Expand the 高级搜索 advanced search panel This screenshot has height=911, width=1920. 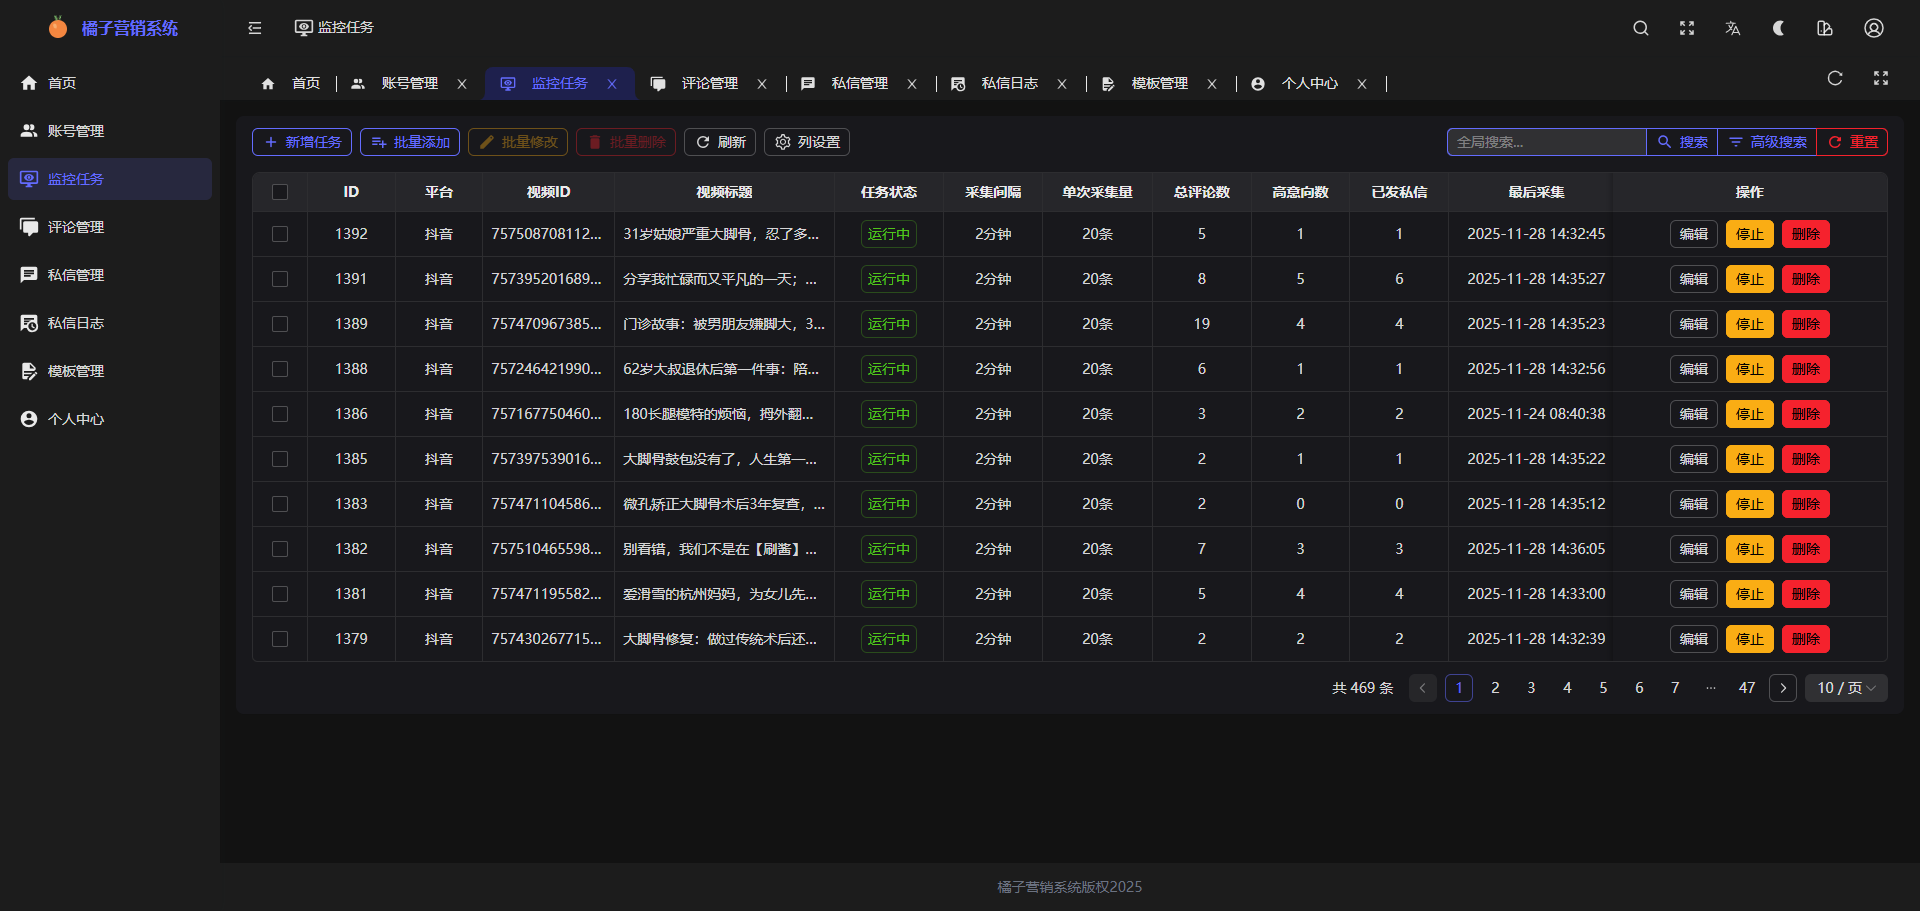(1767, 142)
